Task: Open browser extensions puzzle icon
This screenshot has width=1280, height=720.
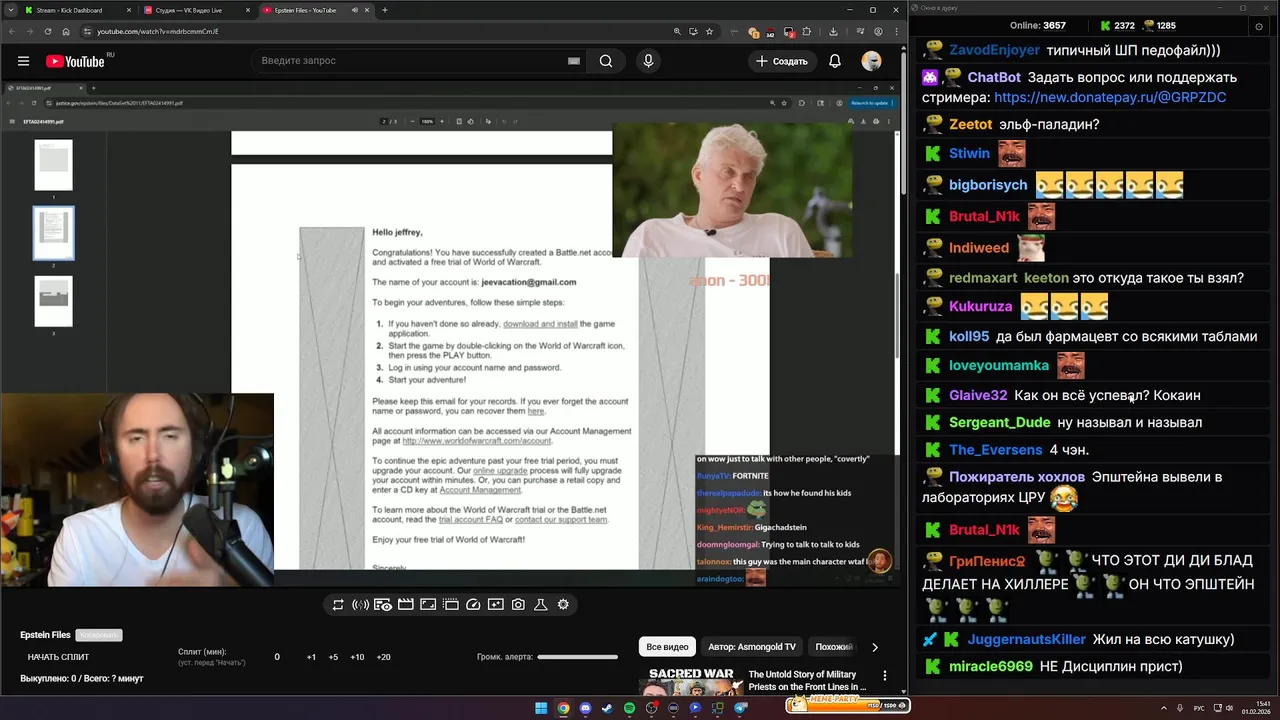Action: pos(807,31)
